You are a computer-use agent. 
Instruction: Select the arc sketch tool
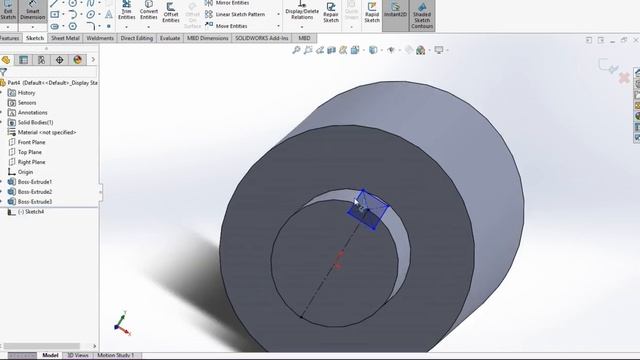coord(73,14)
